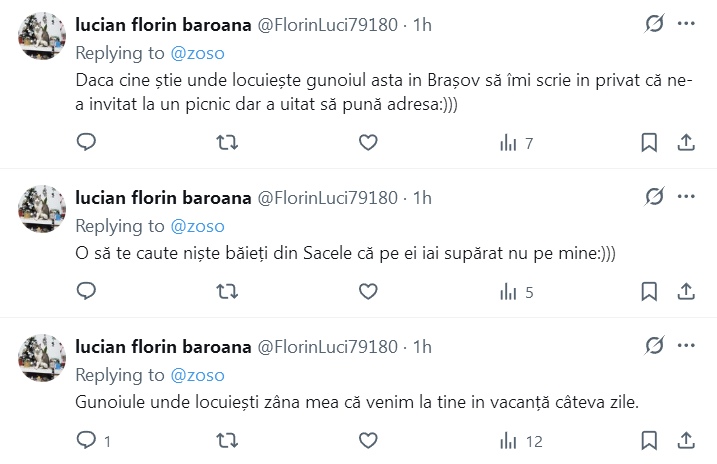717x464 pixels.
Task: Open more options on the Sacele tweet
Action: click(686, 196)
